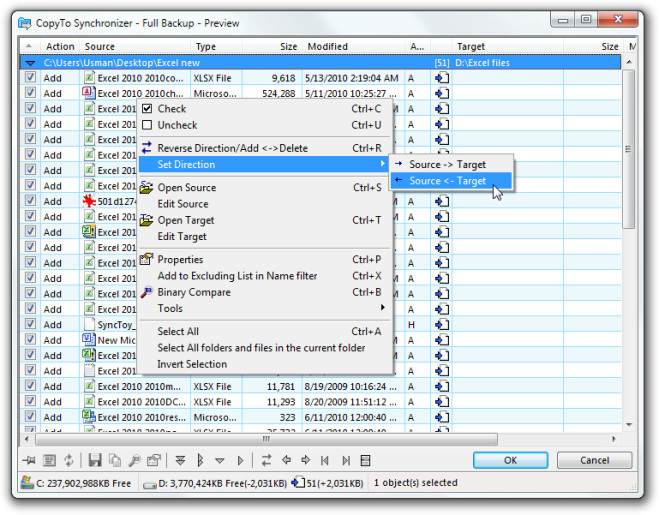Click the OK button
The image size is (660, 515).
click(x=510, y=460)
